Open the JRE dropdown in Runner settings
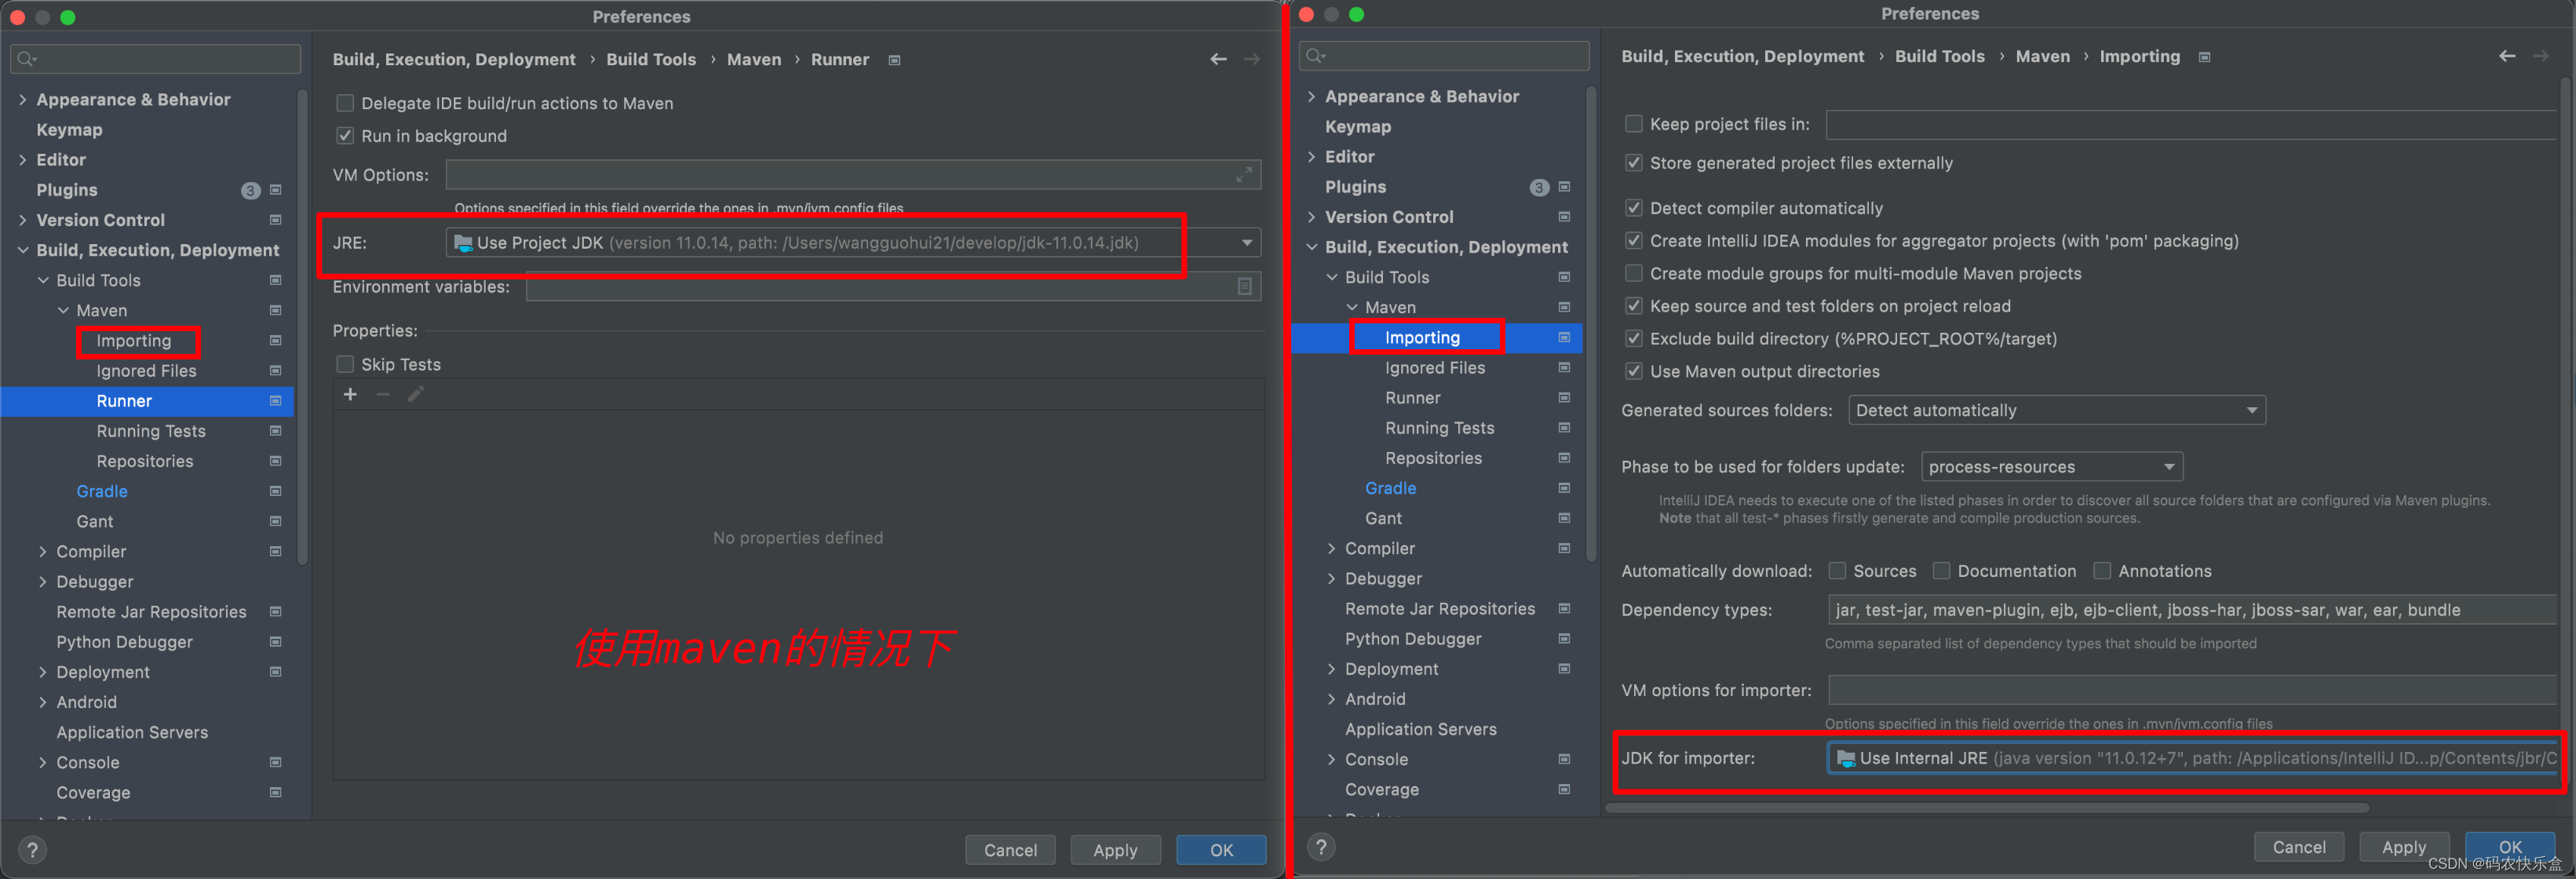Screen dimensions: 2576x879 (x=853, y=243)
